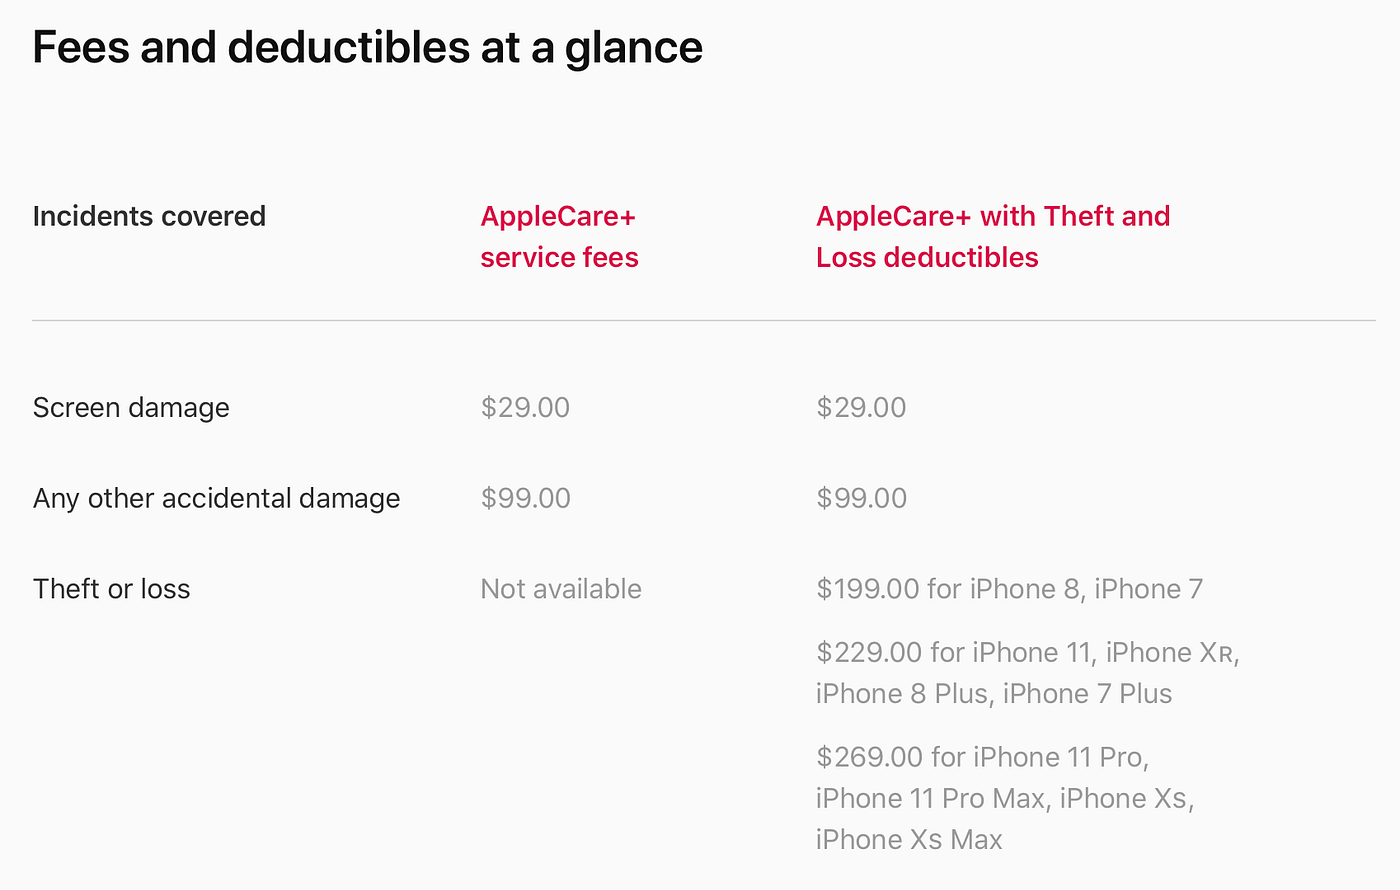
Task: Open 'AppleCare+ with Theft and Loss deductibles' header
Action: pos(993,236)
